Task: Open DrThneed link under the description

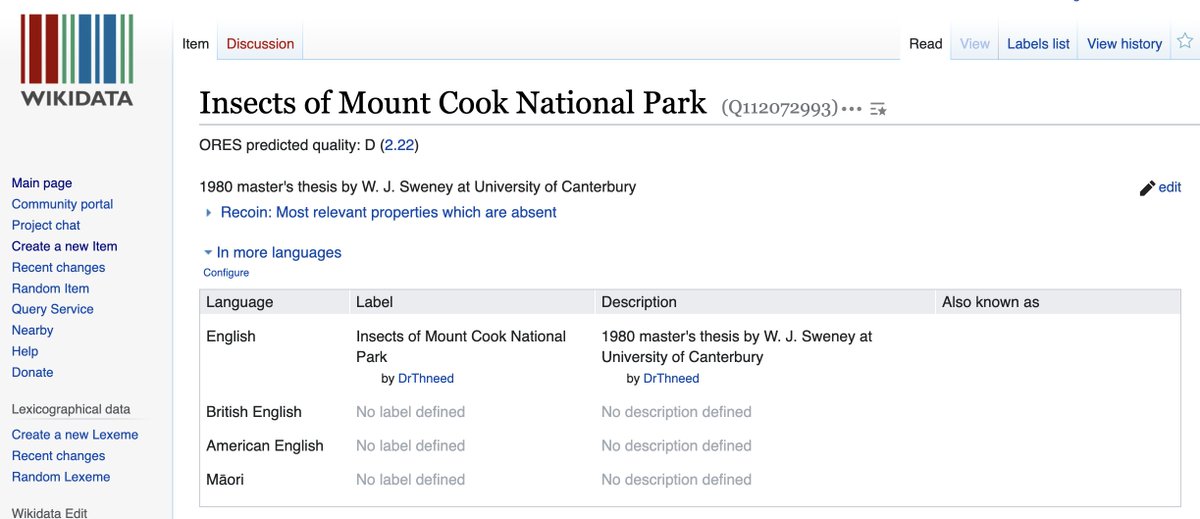Action: coord(671,378)
